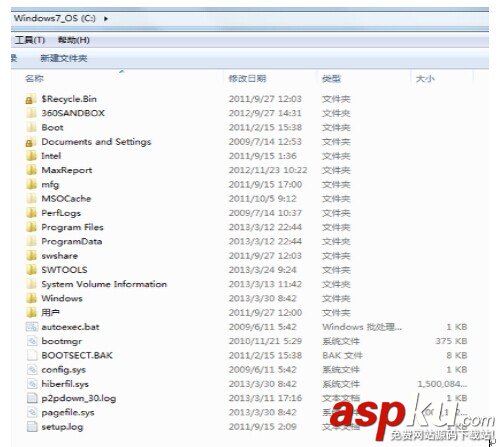This screenshot has height=447, width=500.
Task: Click the MSOCache folder icon
Action: [x=31, y=199]
